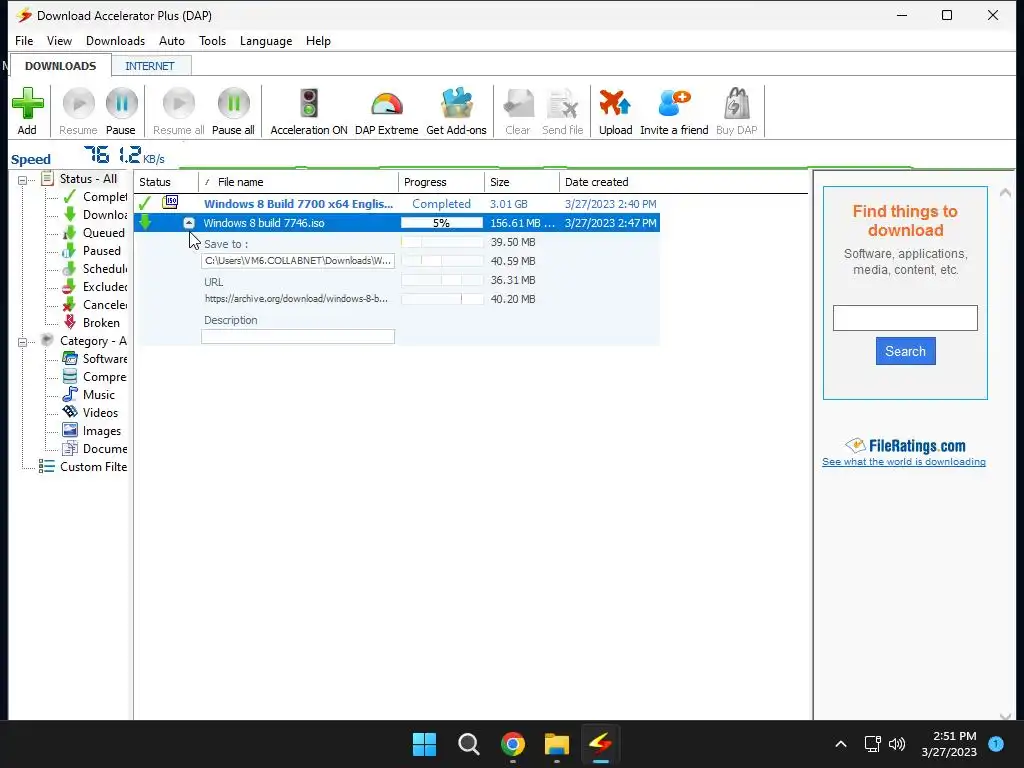Open DAP Extreme speedometer icon

(387, 104)
